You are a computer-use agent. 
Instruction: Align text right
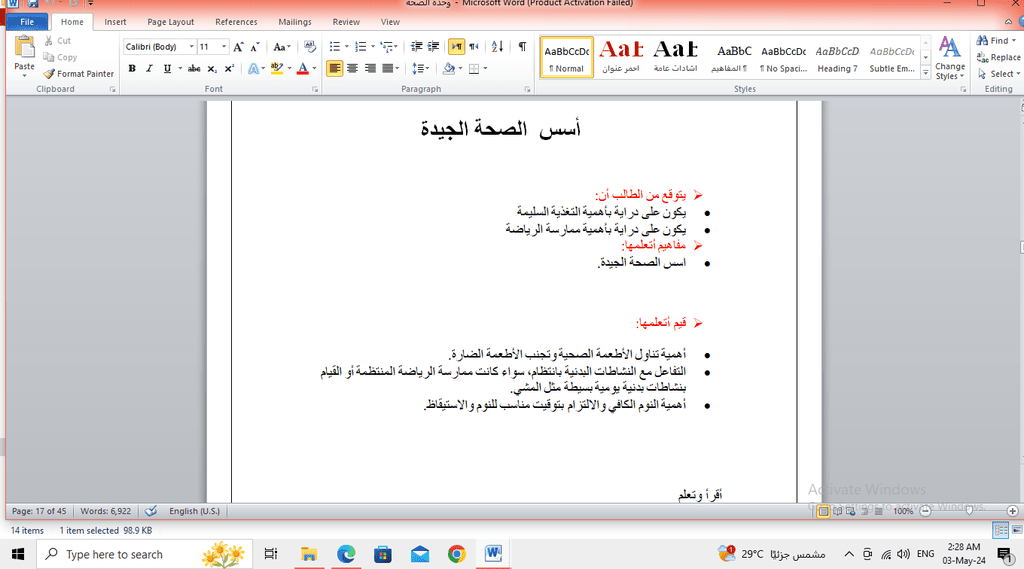tap(370, 69)
